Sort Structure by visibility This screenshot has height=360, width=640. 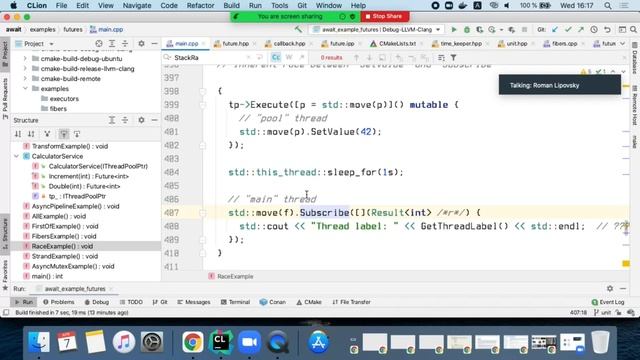tap(18, 134)
